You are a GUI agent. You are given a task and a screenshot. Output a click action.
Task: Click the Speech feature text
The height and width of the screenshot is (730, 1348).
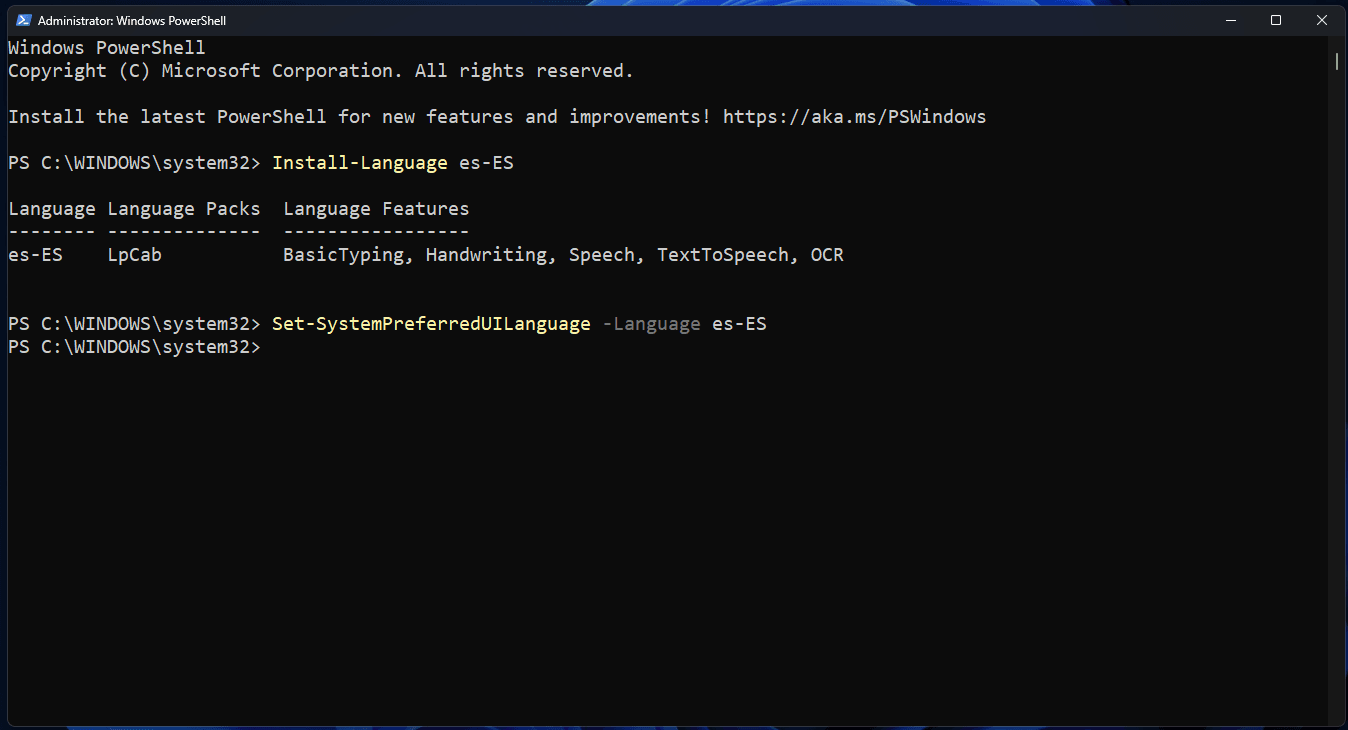[x=602, y=254]
